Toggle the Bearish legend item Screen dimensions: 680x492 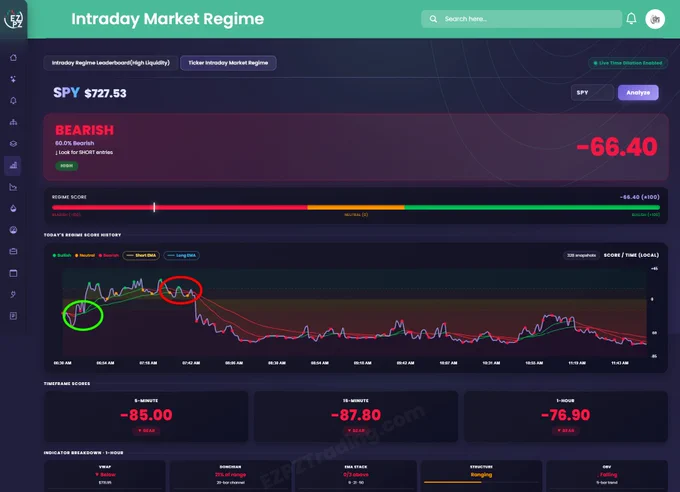(x=109, y=256)
